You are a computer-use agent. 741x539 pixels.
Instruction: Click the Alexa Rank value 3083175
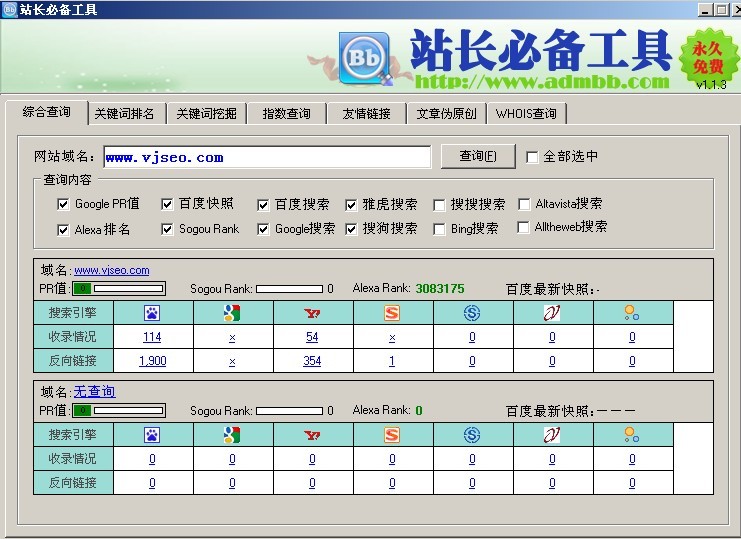(x=440, y=288)
